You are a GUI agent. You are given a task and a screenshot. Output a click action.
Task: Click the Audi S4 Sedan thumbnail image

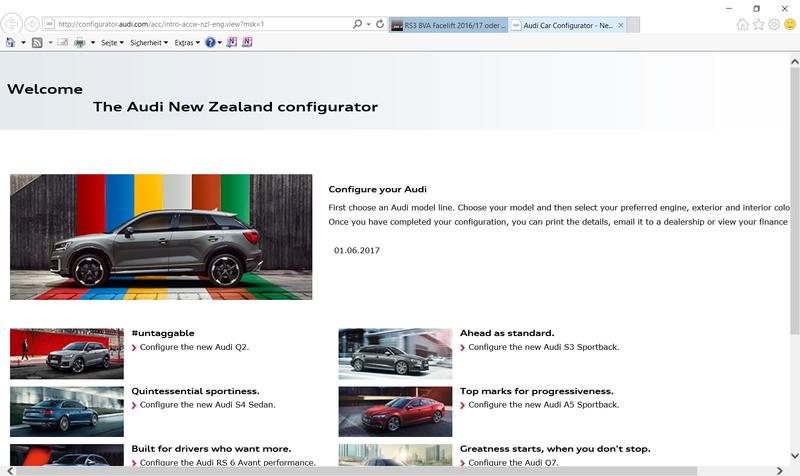[66, 411]
